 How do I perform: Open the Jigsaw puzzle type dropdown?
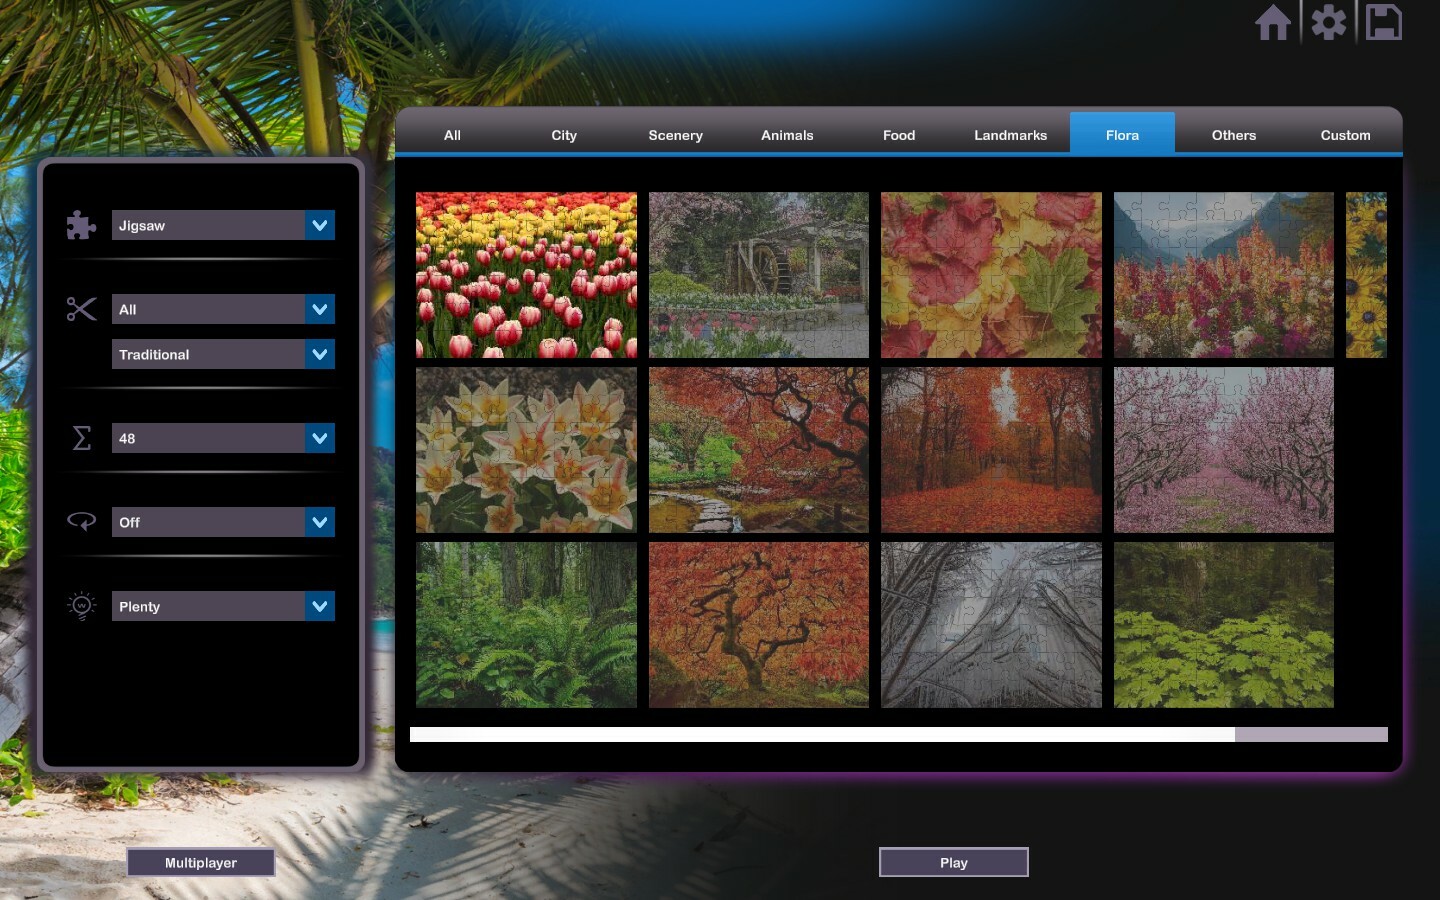click(x=223, y=225)
